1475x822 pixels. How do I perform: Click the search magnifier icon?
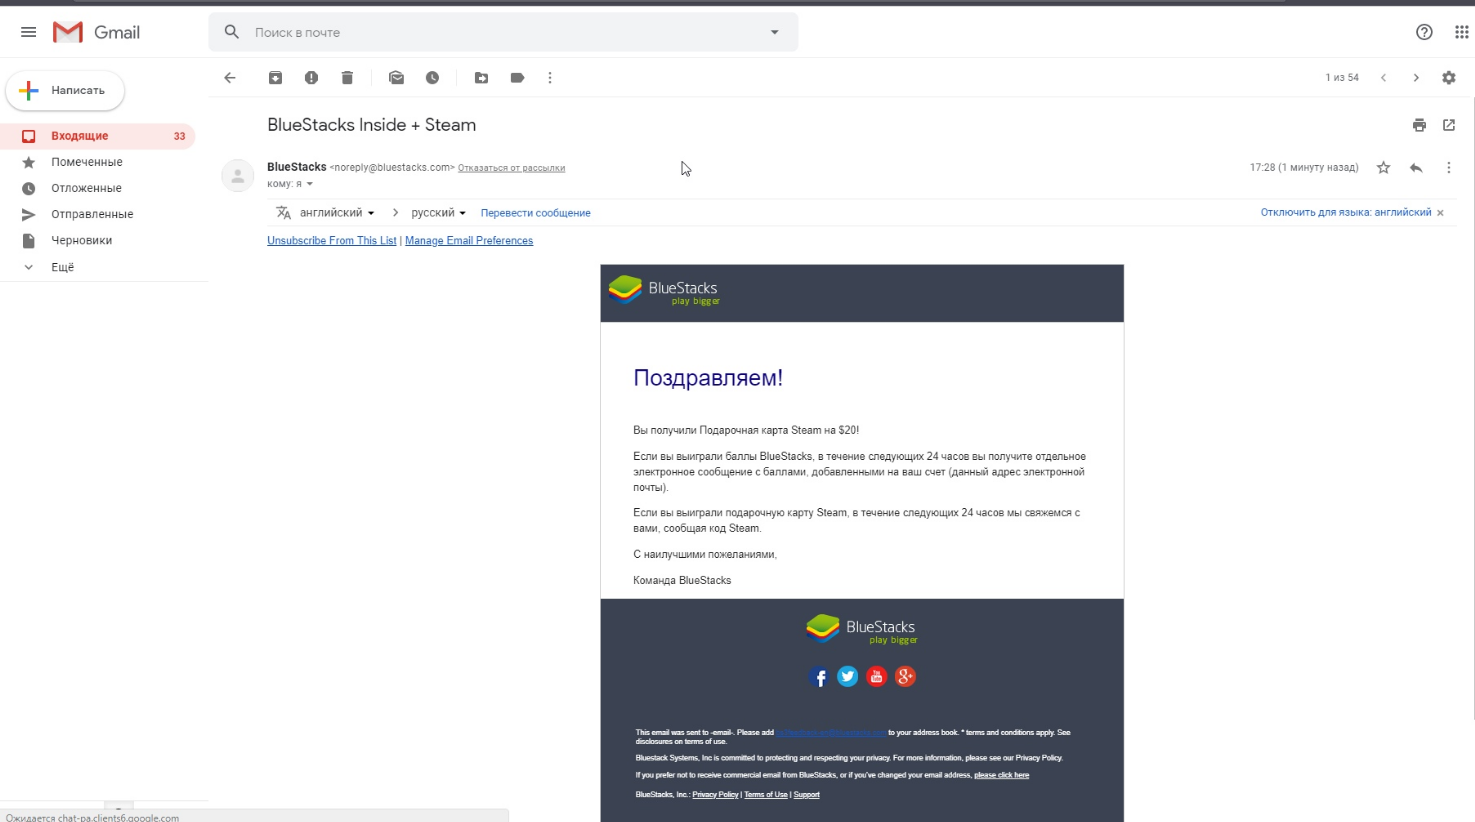232,32
